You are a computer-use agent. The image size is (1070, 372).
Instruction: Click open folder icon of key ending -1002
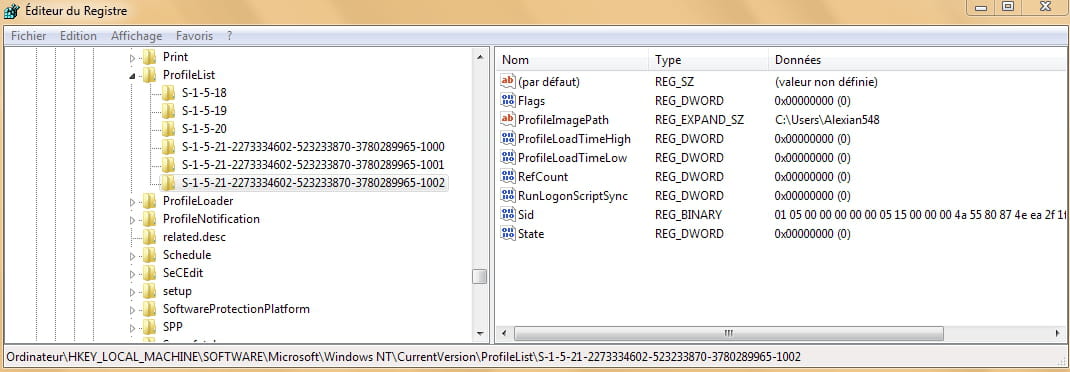point(169,183)
